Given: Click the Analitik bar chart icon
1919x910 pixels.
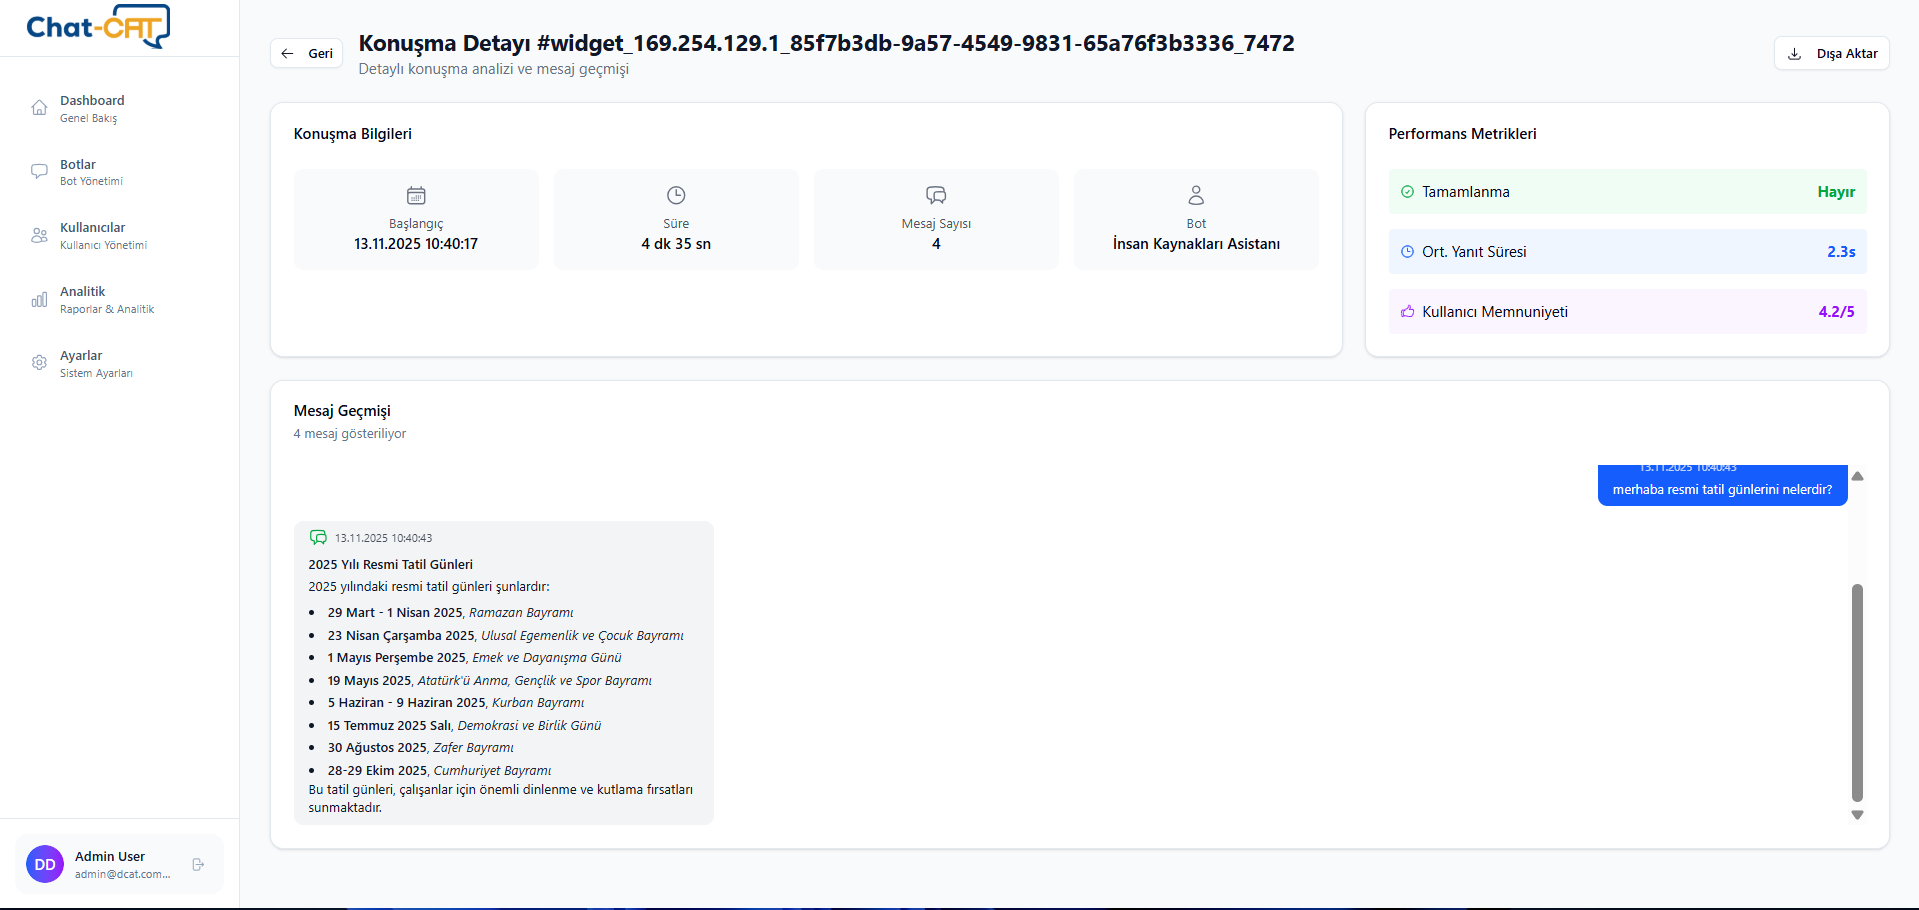Looking at the screenshot, I should tap(39, 299).
